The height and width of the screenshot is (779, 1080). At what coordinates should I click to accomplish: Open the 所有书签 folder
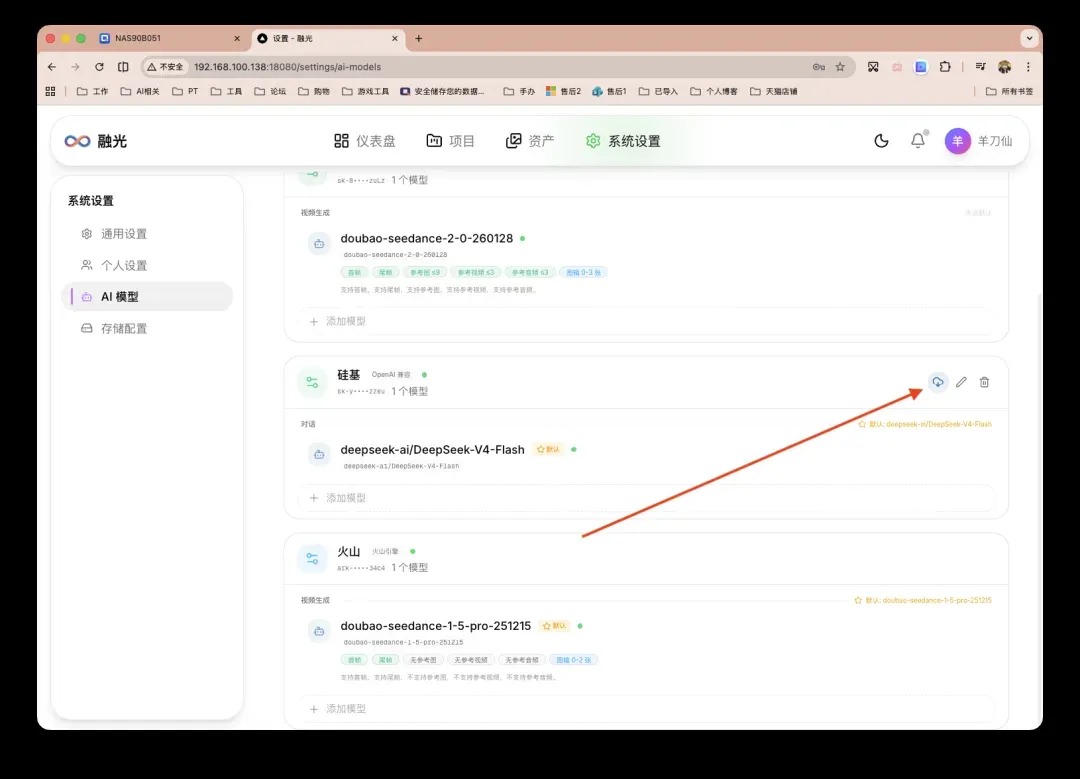click(1009, 91)
